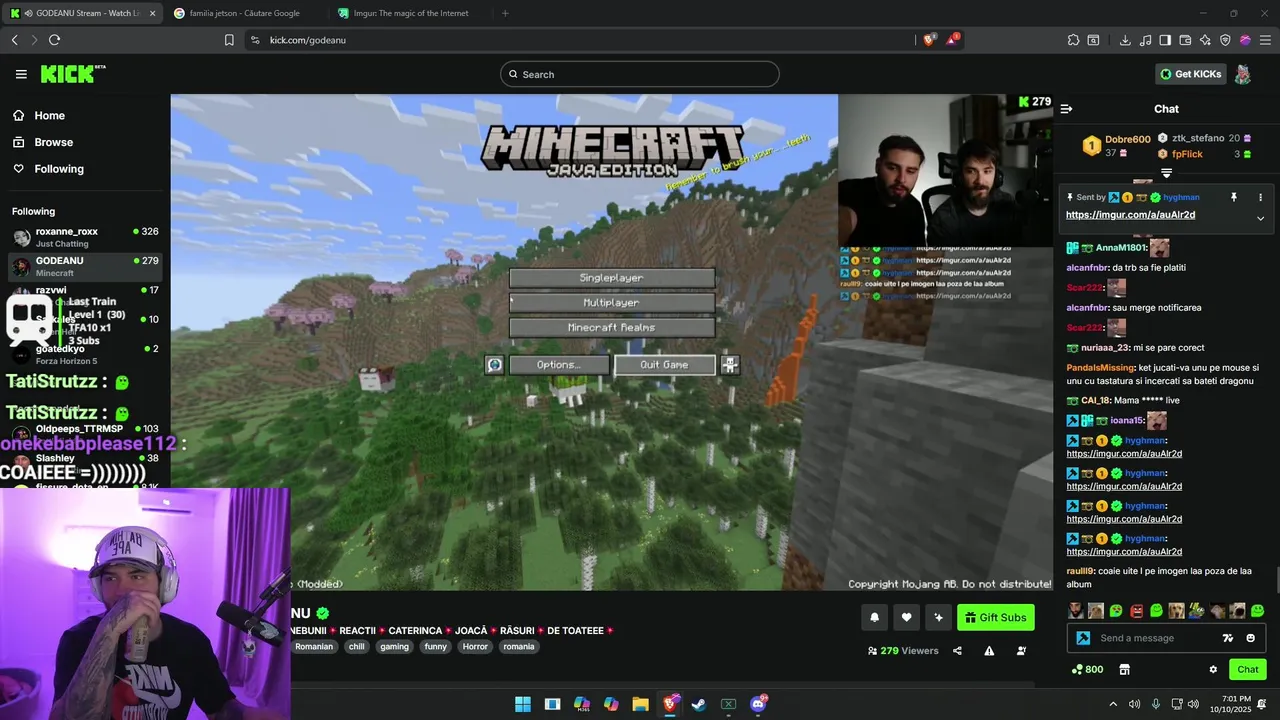Open Steam from the taskbar
Viewport: 1280px width, 720px height.
(x=699, y=704)
